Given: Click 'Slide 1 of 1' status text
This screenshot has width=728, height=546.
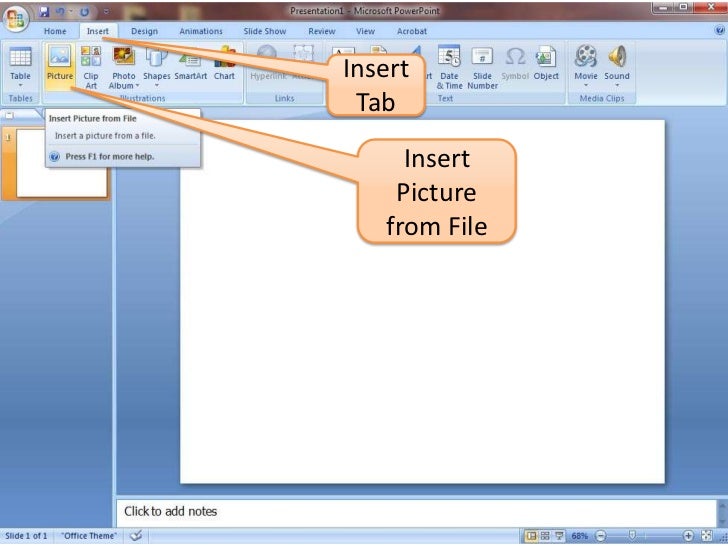Looking at the screenshot, I should click(26, 536).
